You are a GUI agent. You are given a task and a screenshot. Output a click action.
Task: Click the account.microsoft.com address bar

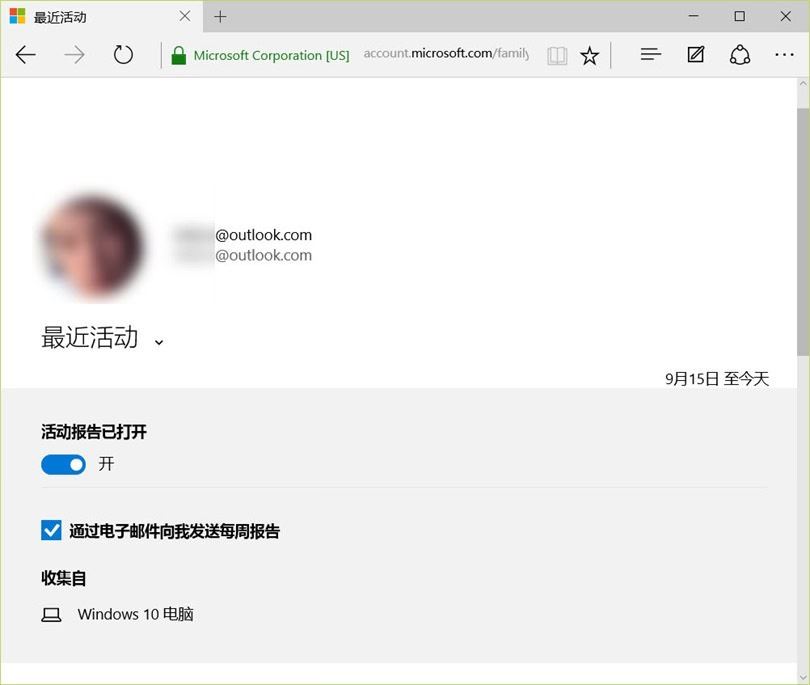click(x=445, y=54)
